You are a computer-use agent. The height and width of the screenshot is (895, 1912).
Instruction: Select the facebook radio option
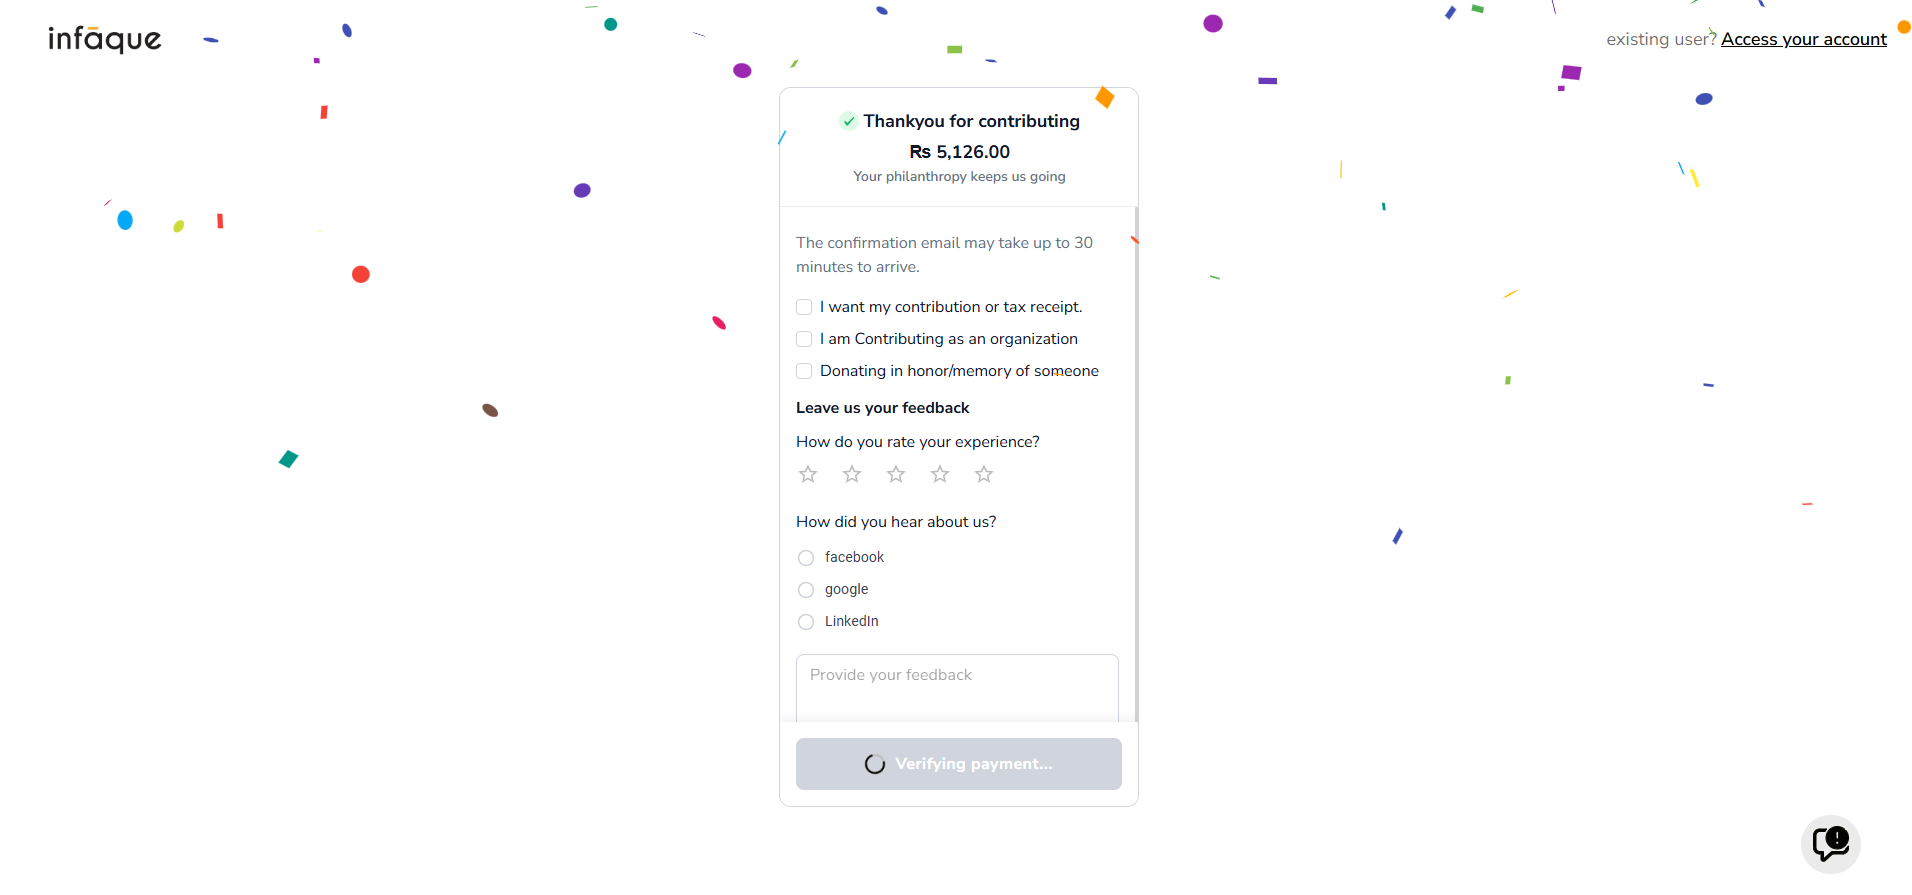(x=806, y=558)
